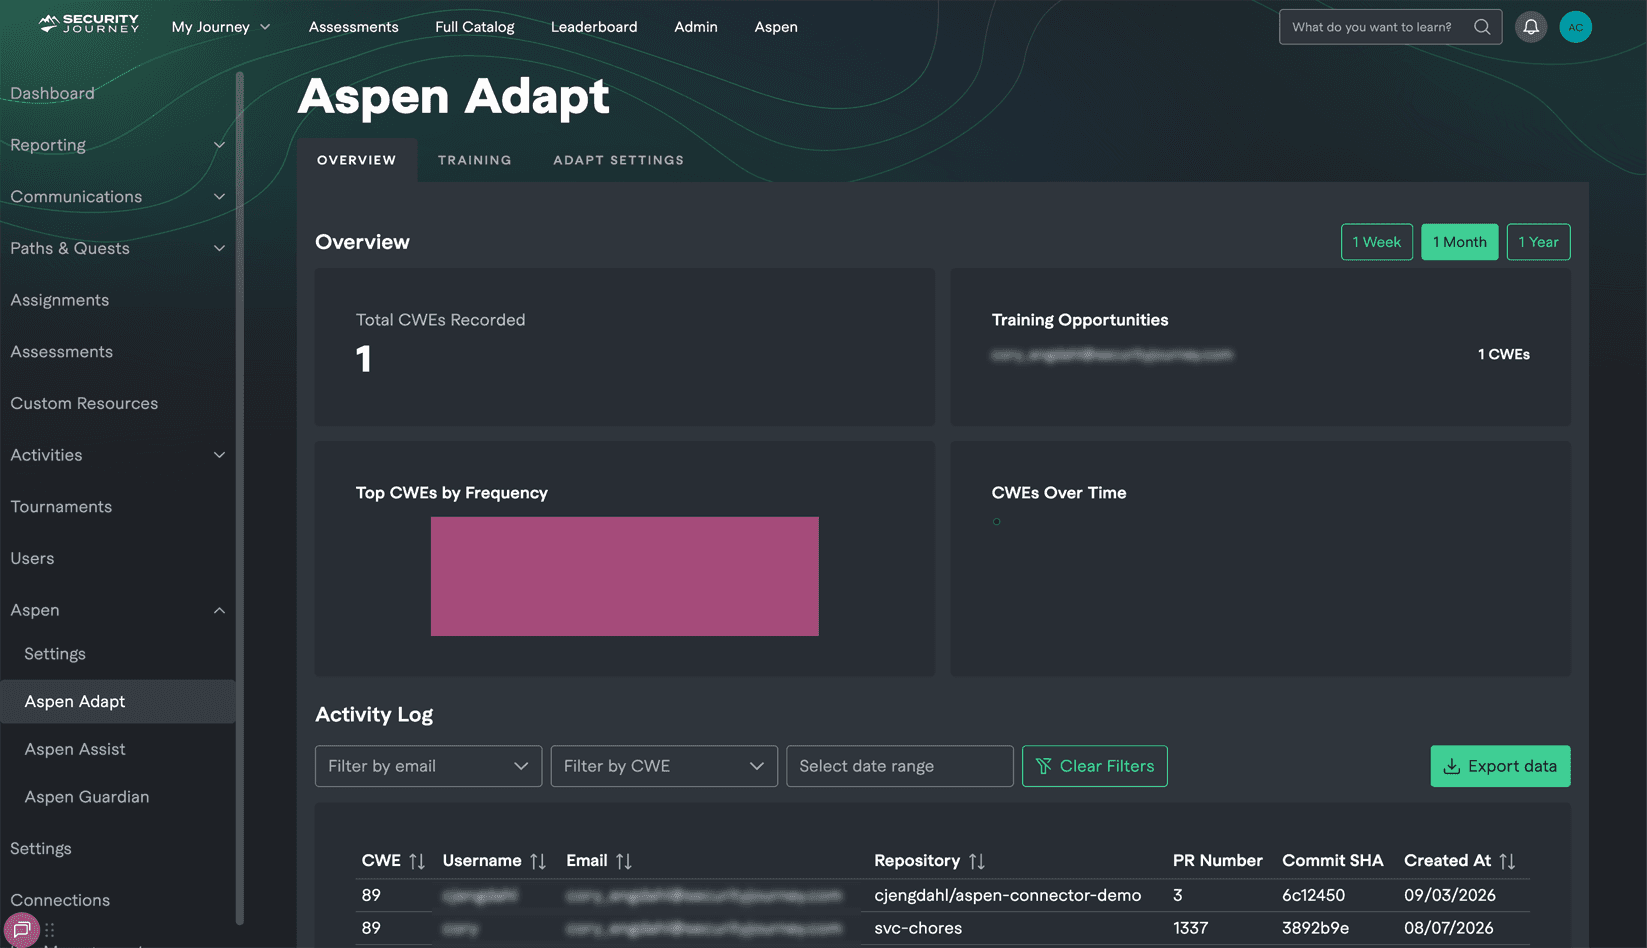Open Aspen Assist in the sidebar
The image size is (1647, 948).
point(75,749)
